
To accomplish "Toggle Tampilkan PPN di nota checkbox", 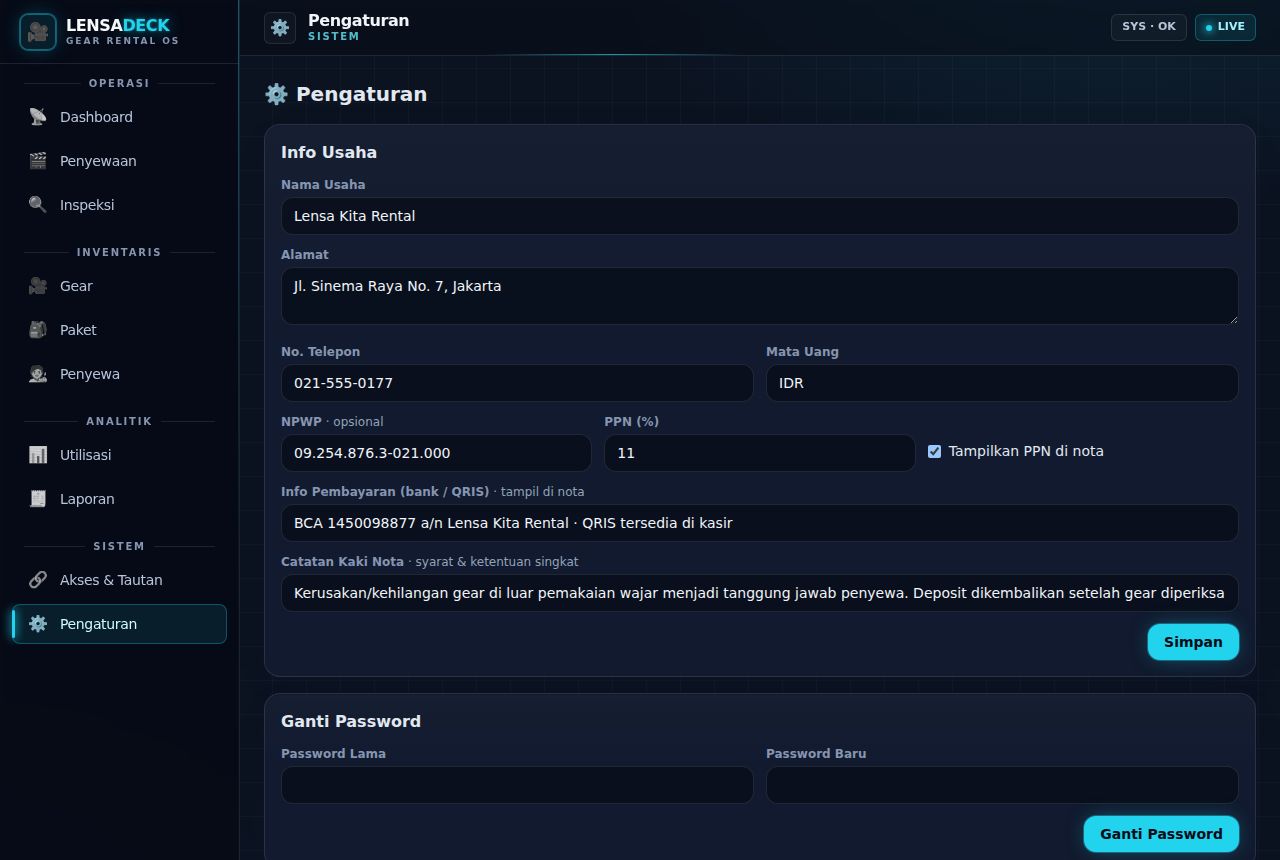I will click(x=934, y=451).
